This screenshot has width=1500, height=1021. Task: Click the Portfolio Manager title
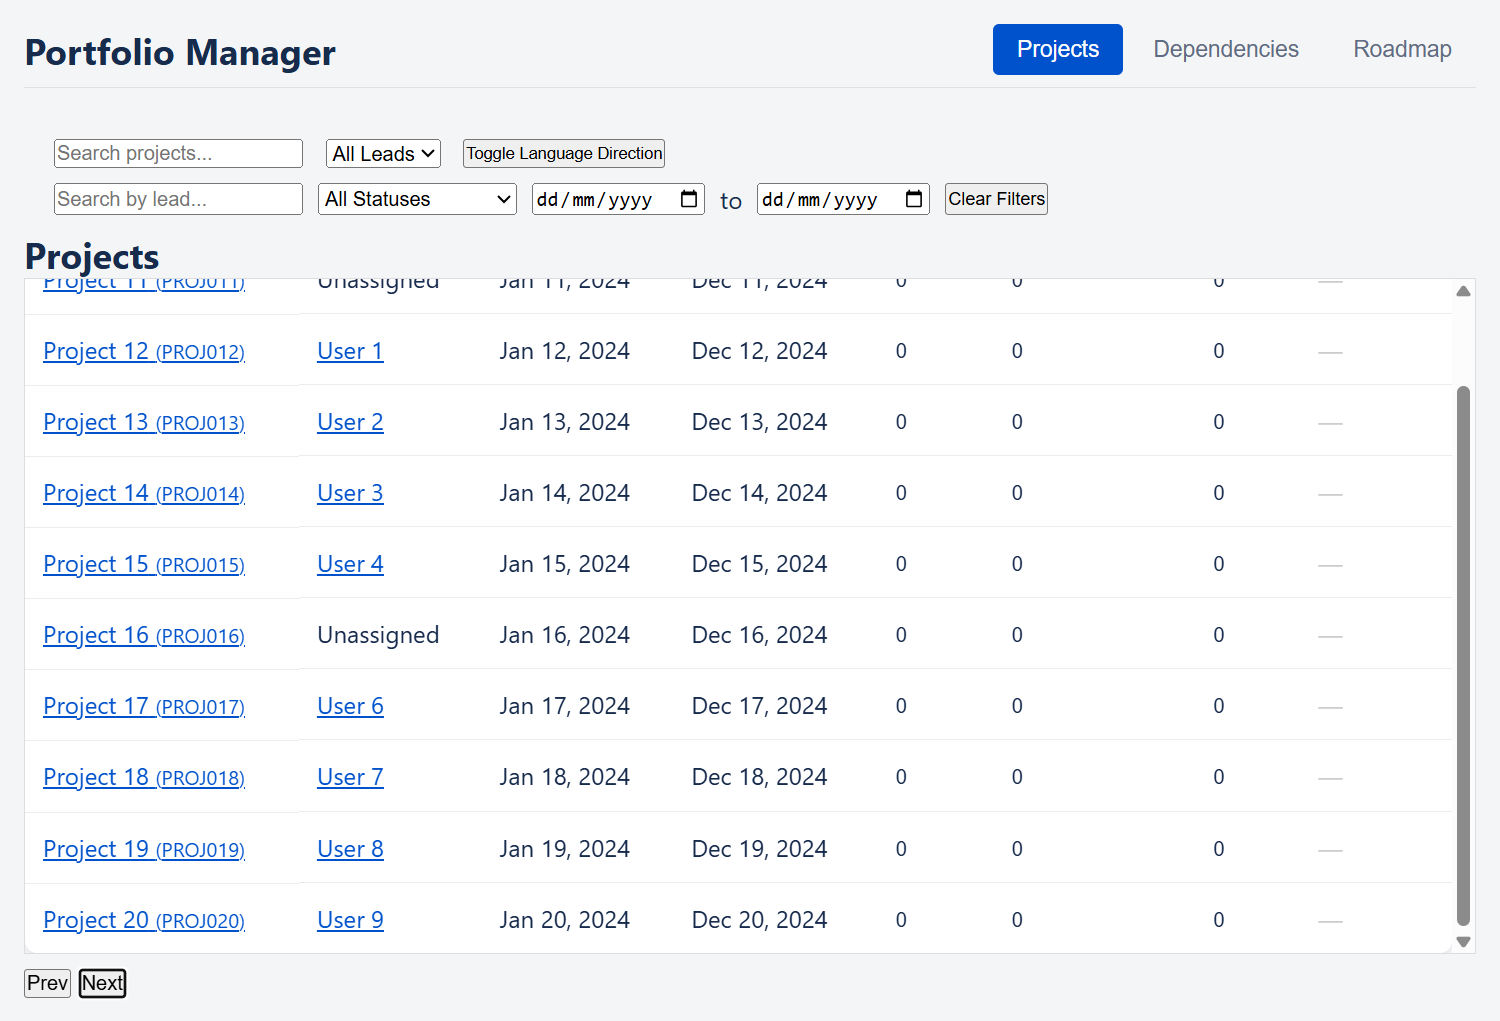coord(180,52)
